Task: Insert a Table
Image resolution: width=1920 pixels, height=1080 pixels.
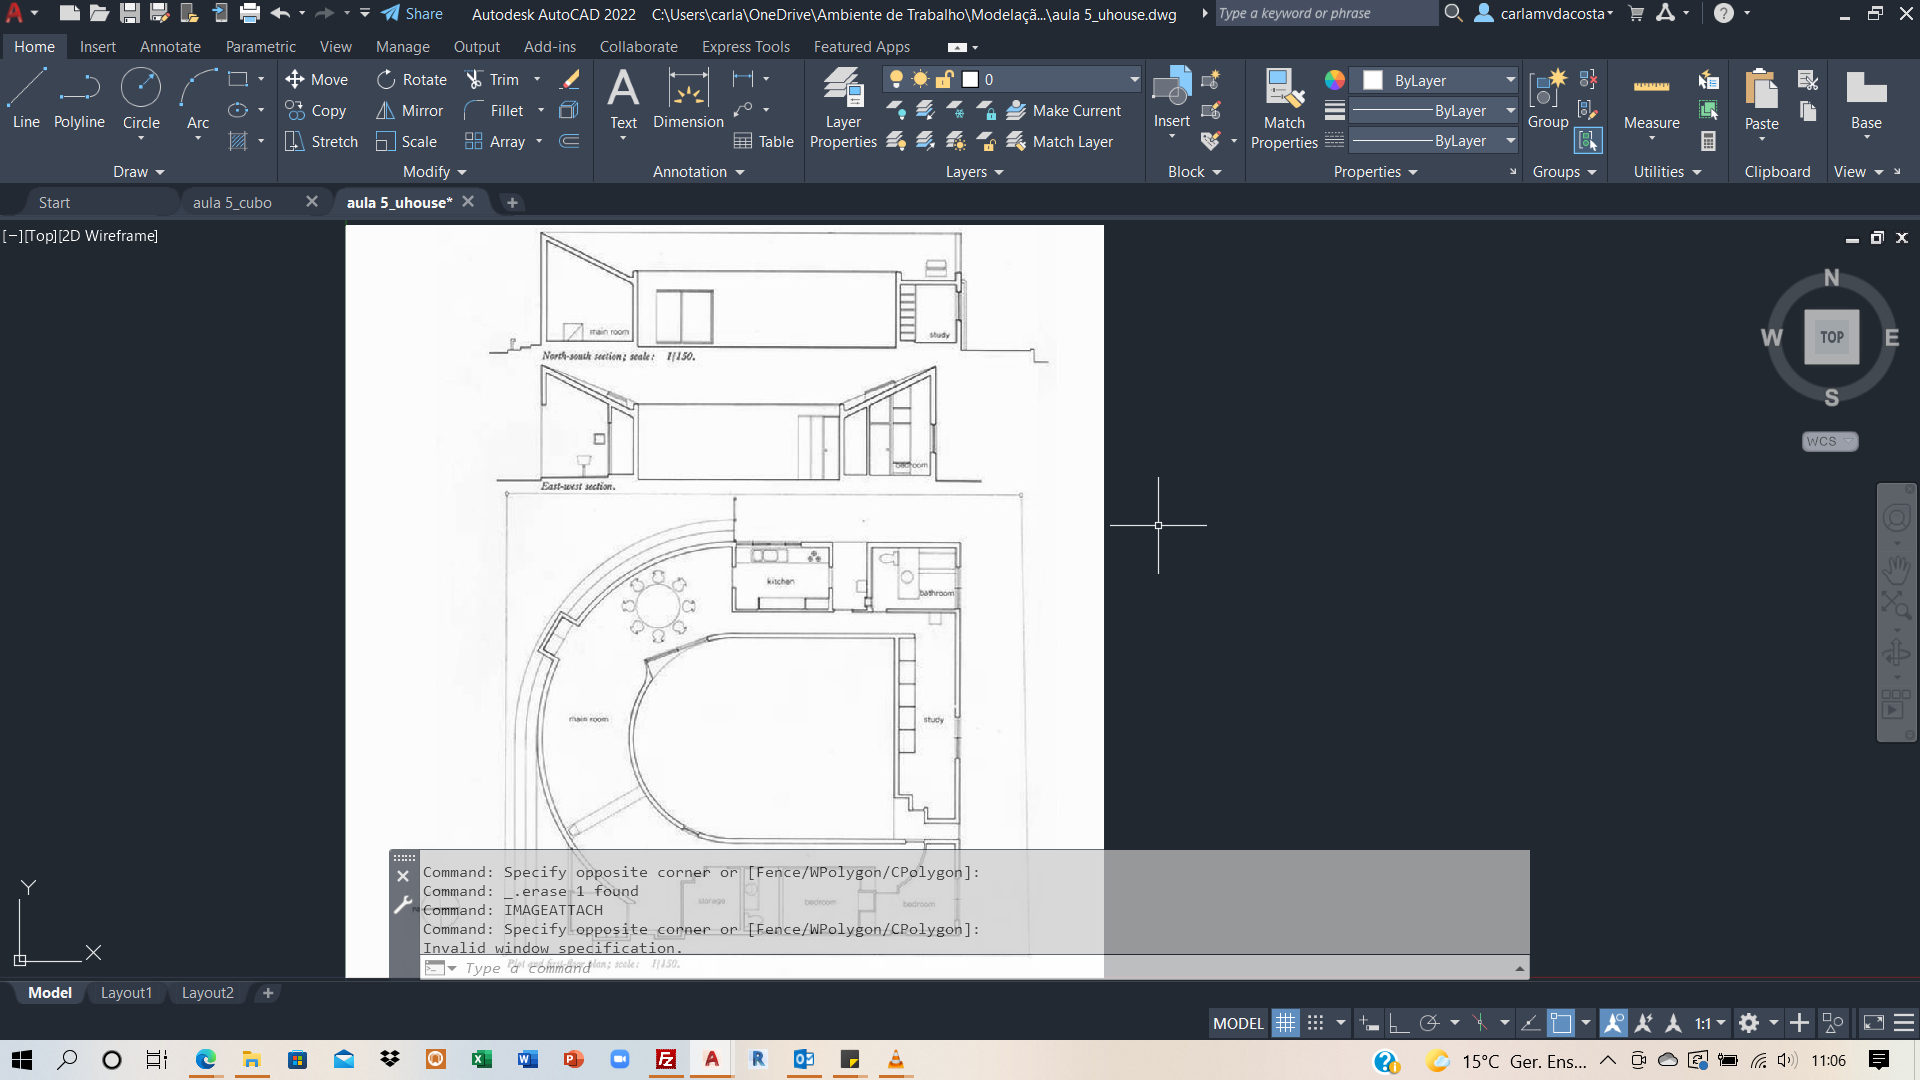Action: coord(763,141)
